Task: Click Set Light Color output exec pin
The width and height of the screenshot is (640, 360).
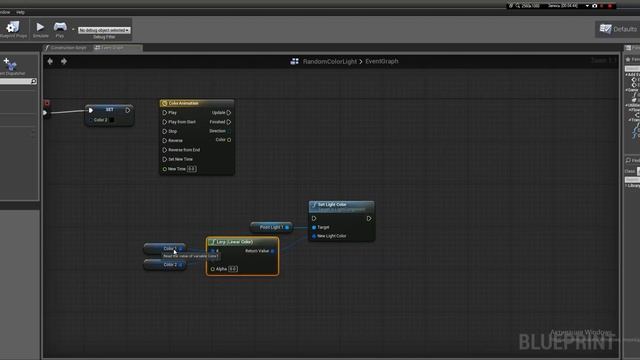Action: pos(369,218)
